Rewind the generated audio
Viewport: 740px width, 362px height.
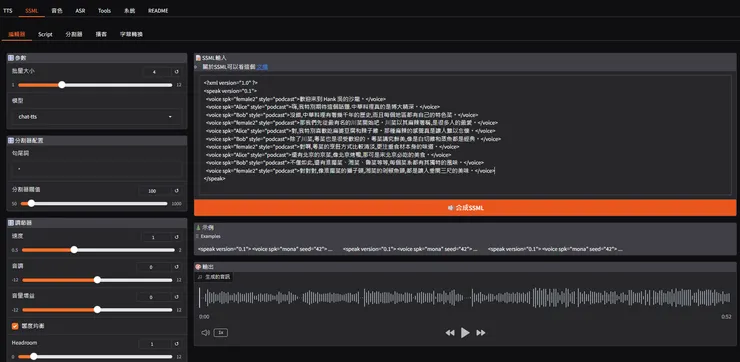pos(450,333)
